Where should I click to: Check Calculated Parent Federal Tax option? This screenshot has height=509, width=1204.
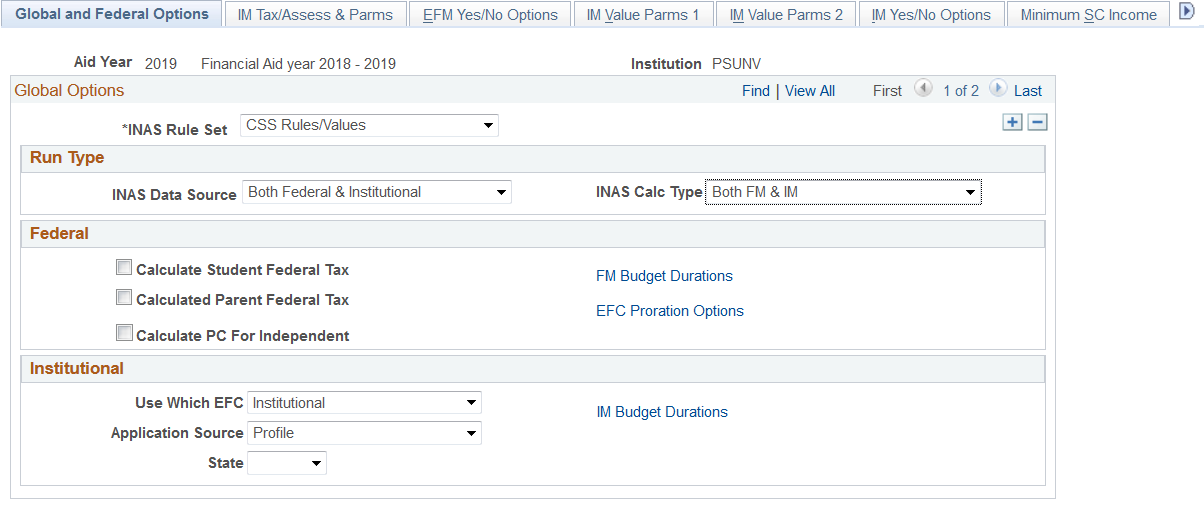(x=124, y=298)
